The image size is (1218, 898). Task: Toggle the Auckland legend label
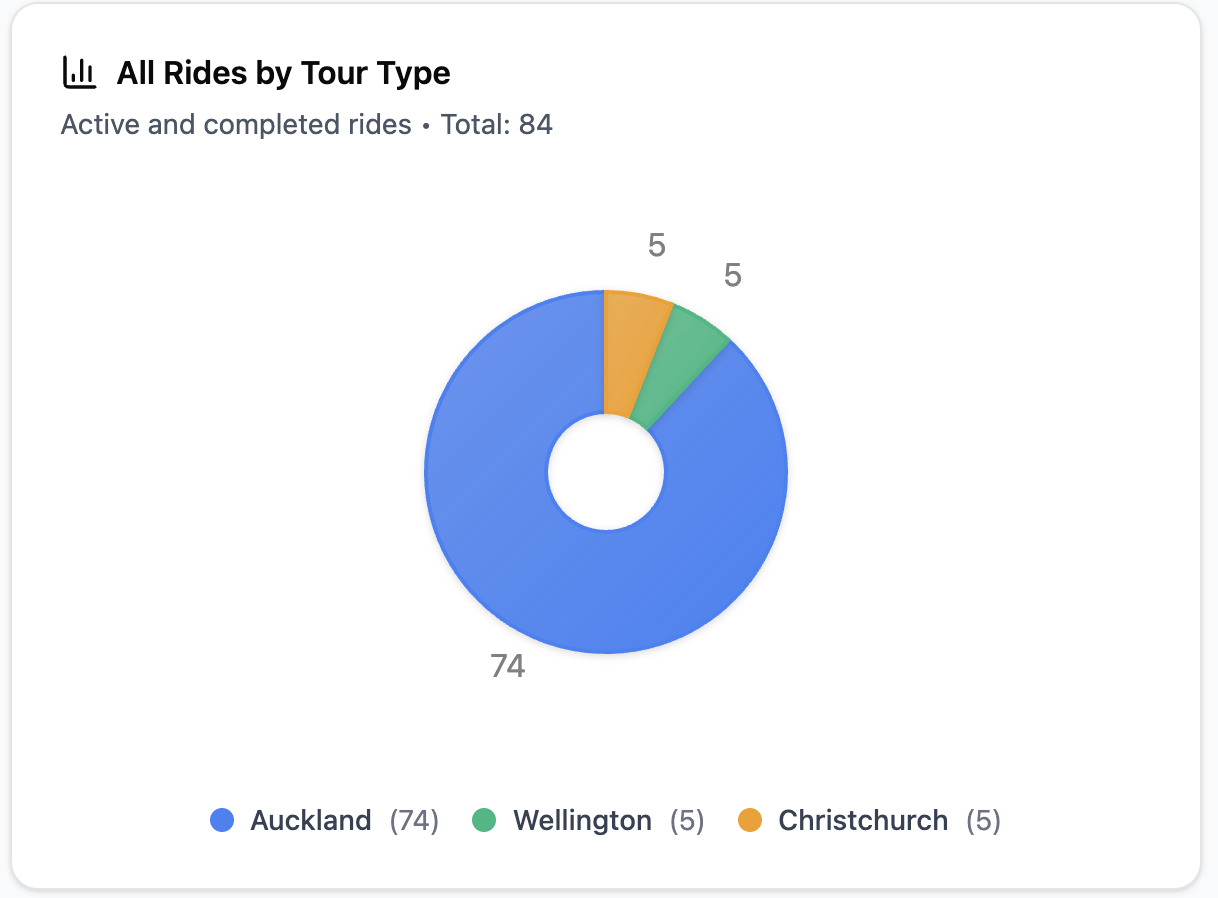(x=310, y=821)
